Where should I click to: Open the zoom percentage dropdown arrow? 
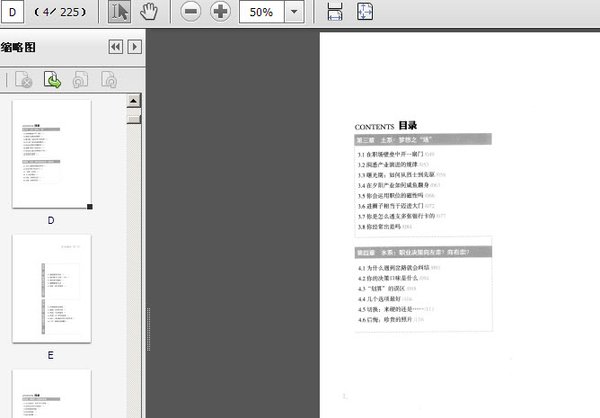294,12
